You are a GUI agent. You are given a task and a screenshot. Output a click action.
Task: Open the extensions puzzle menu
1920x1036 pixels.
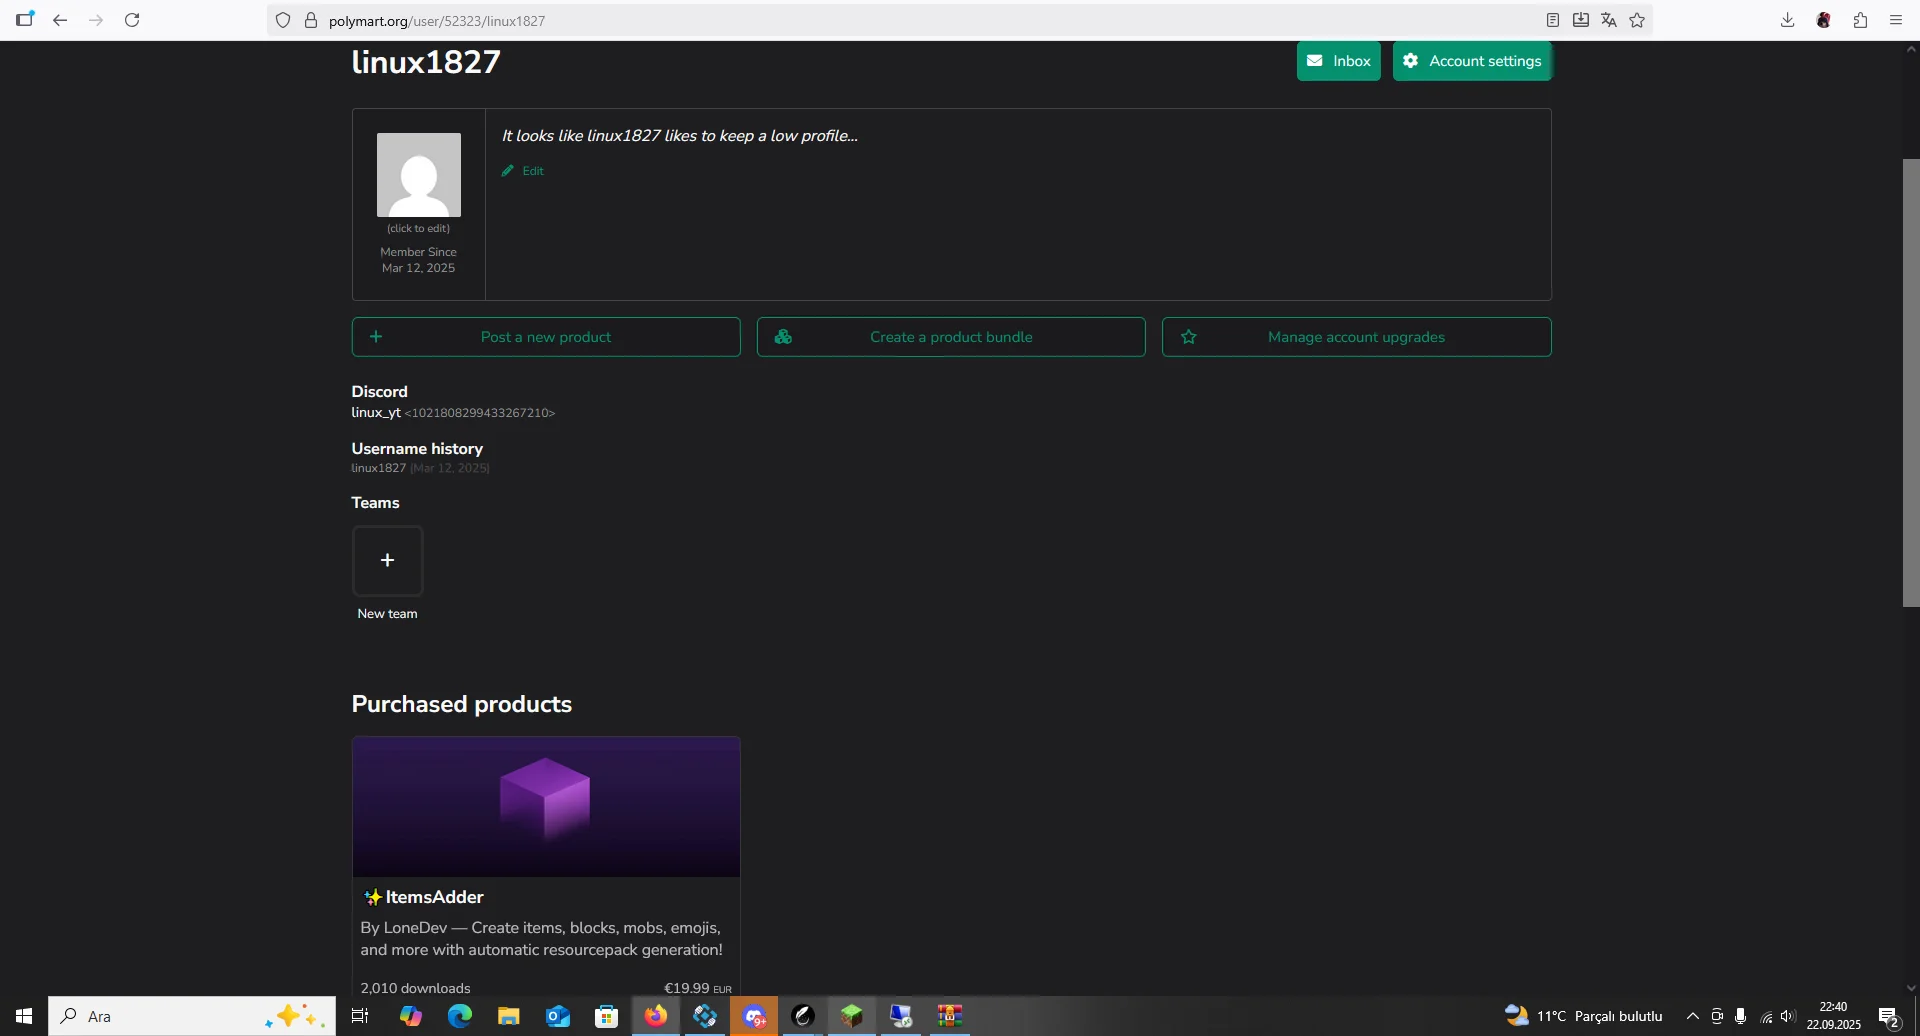click(x=1860, y=20)
